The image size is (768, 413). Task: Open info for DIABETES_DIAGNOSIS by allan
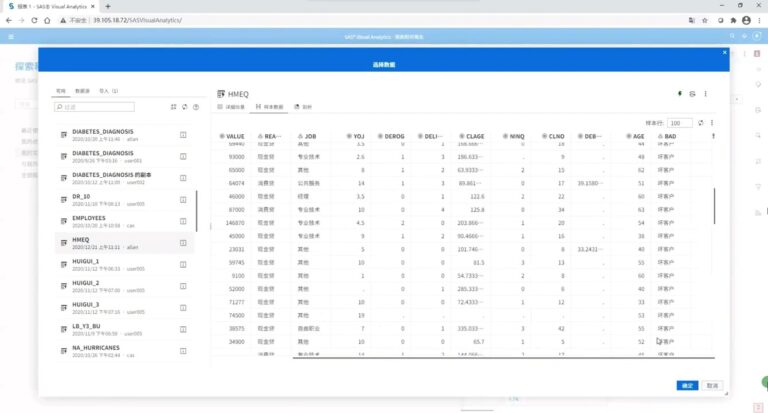(x=183, y=135)
